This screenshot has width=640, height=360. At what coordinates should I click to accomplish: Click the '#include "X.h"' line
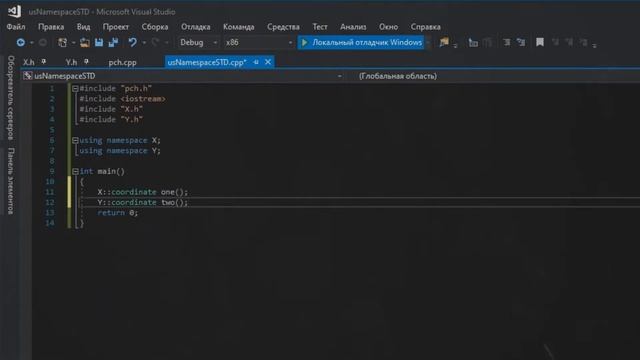click(x=111, y=109)
